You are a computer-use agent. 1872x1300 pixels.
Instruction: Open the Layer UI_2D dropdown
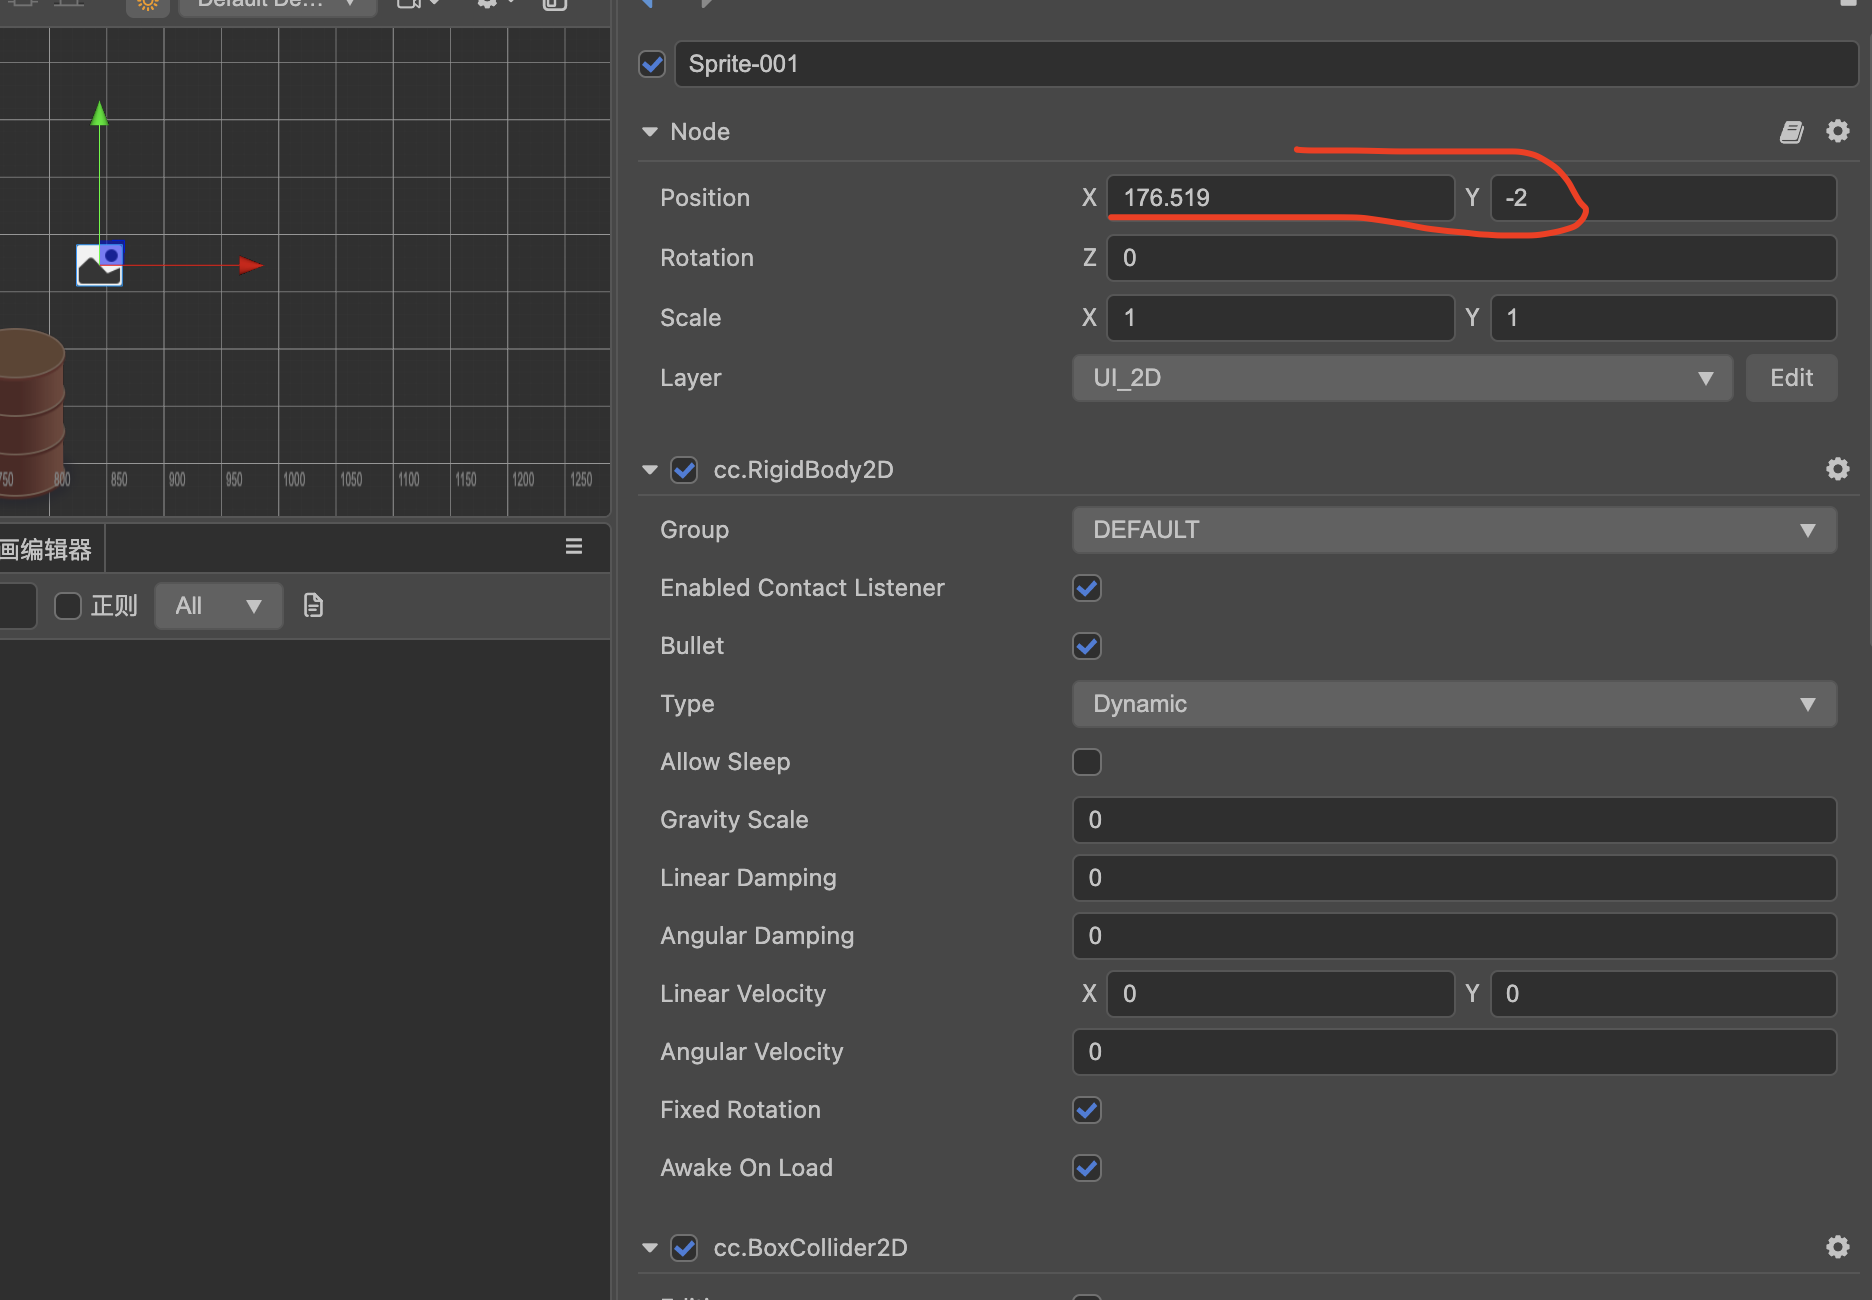pos(1402,378)
